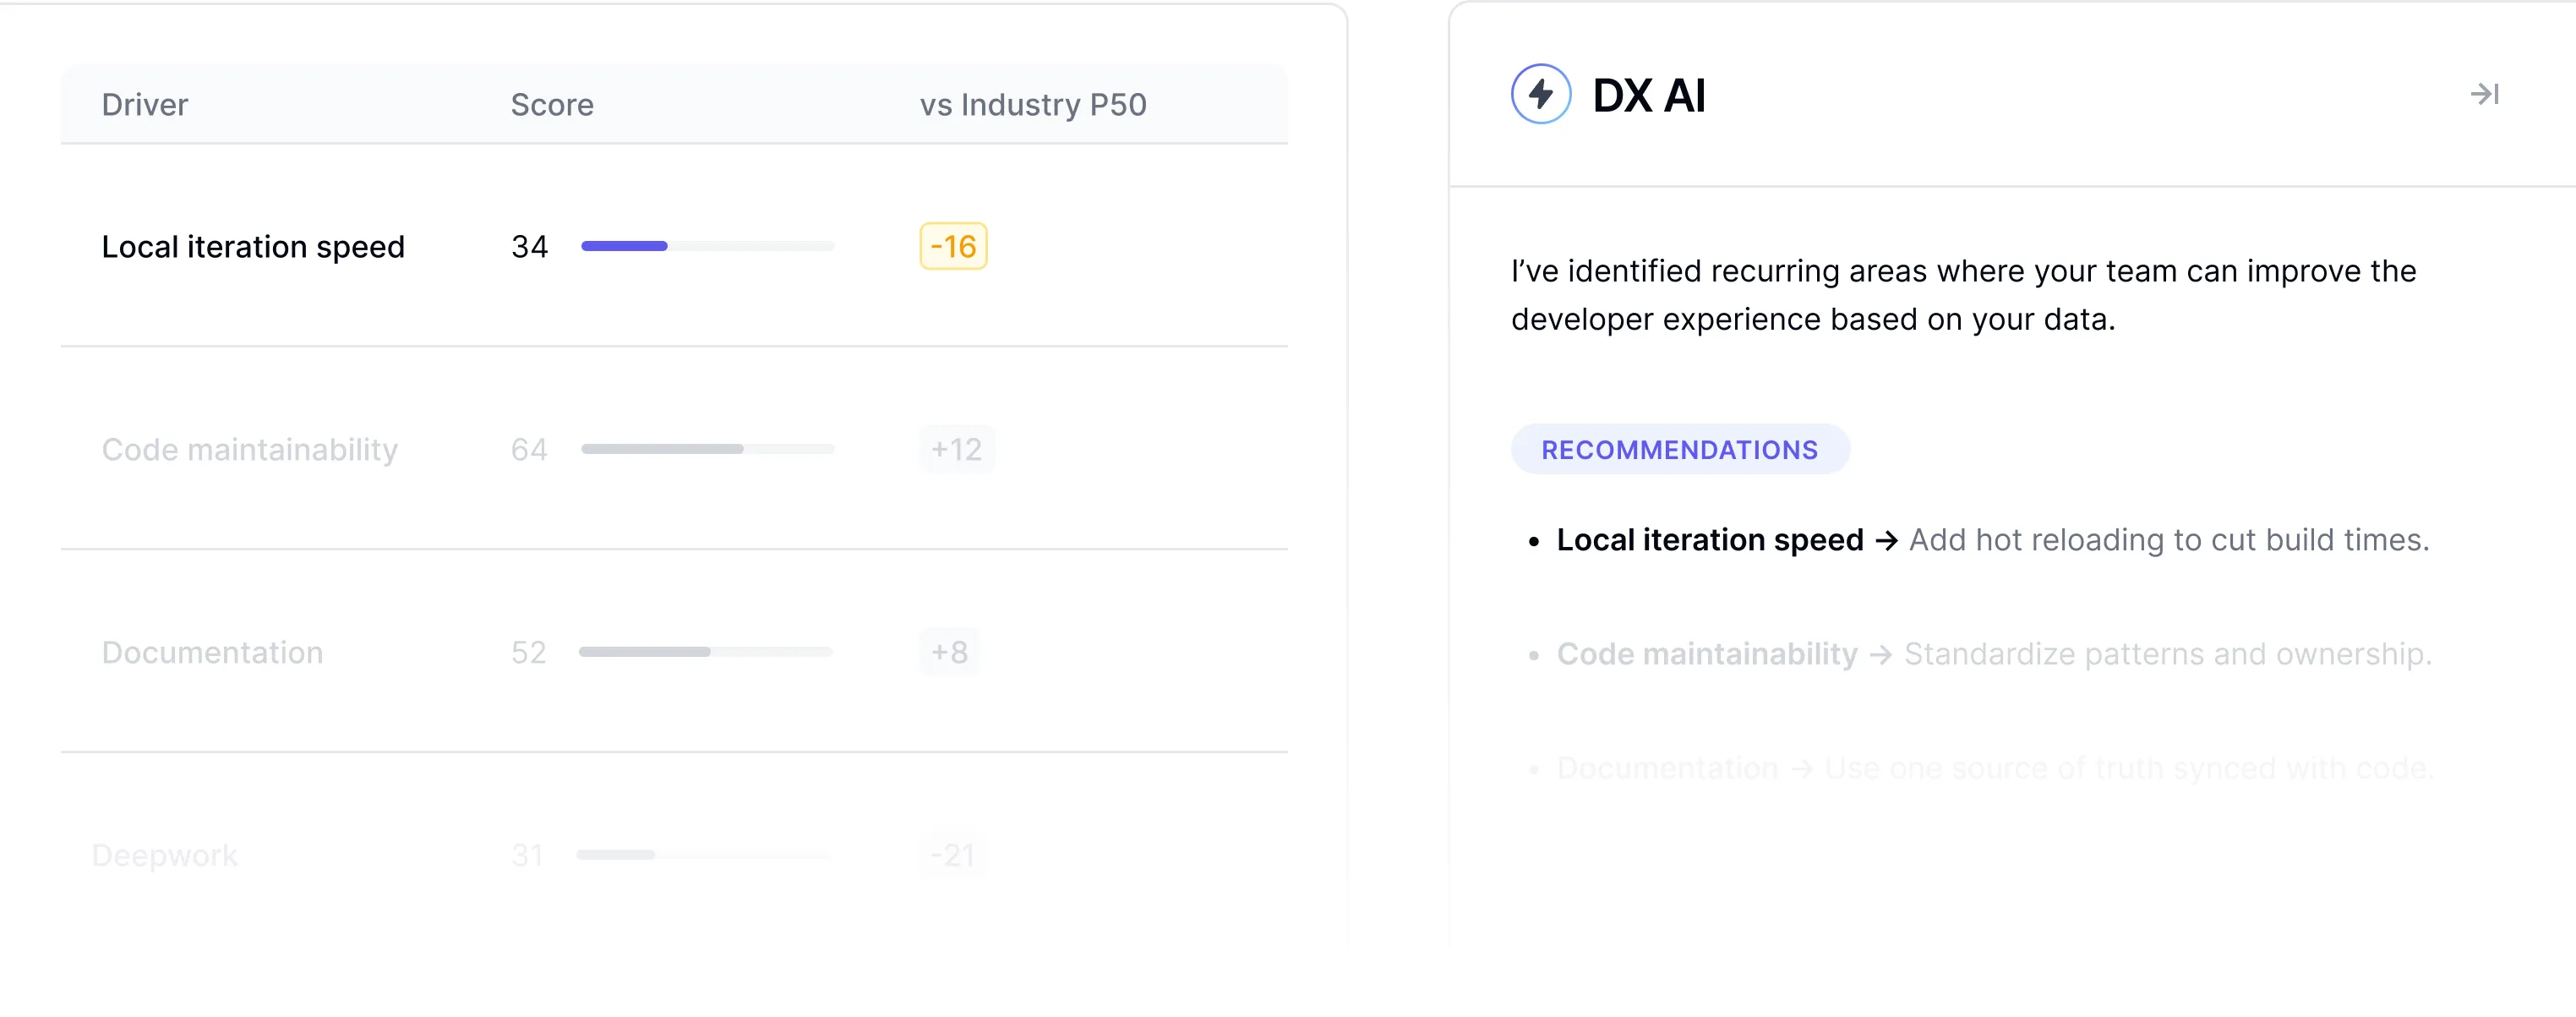Click the +8 comparison badge for Documentation
2576x1017 pixels.
point(949,653)
